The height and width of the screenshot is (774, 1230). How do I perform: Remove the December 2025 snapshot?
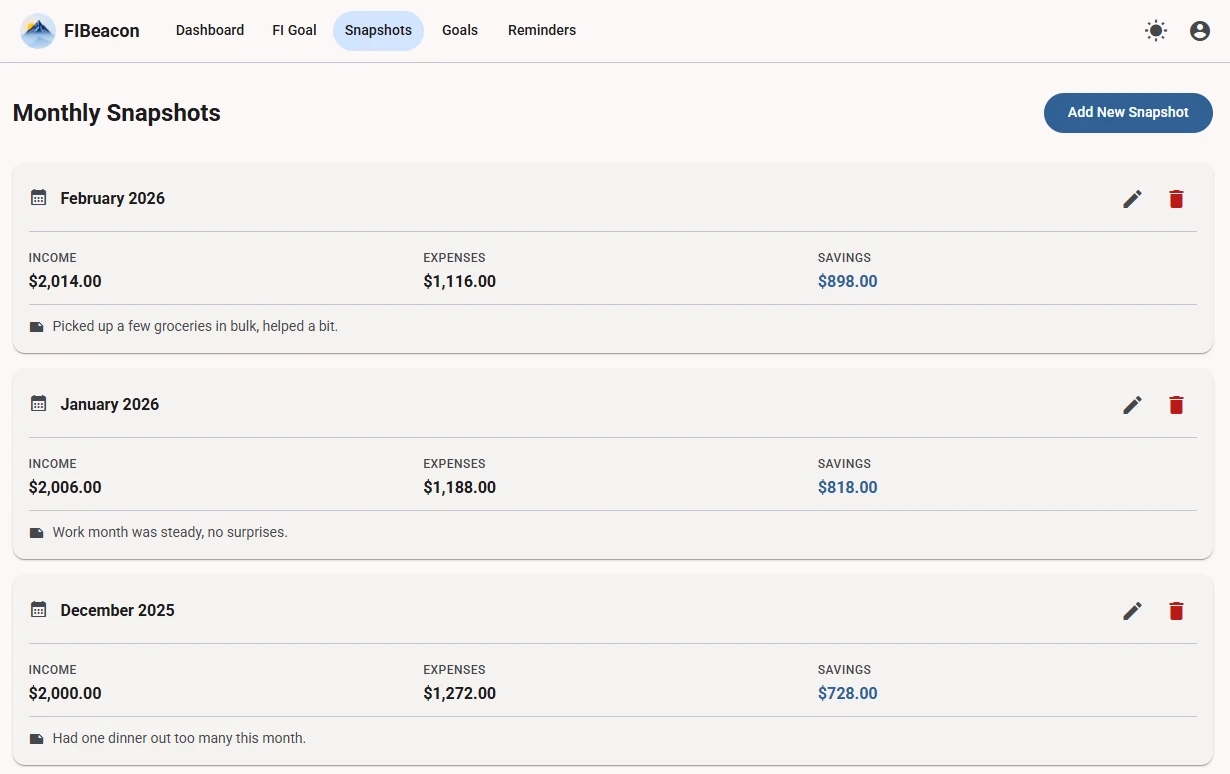[1176, 611]
